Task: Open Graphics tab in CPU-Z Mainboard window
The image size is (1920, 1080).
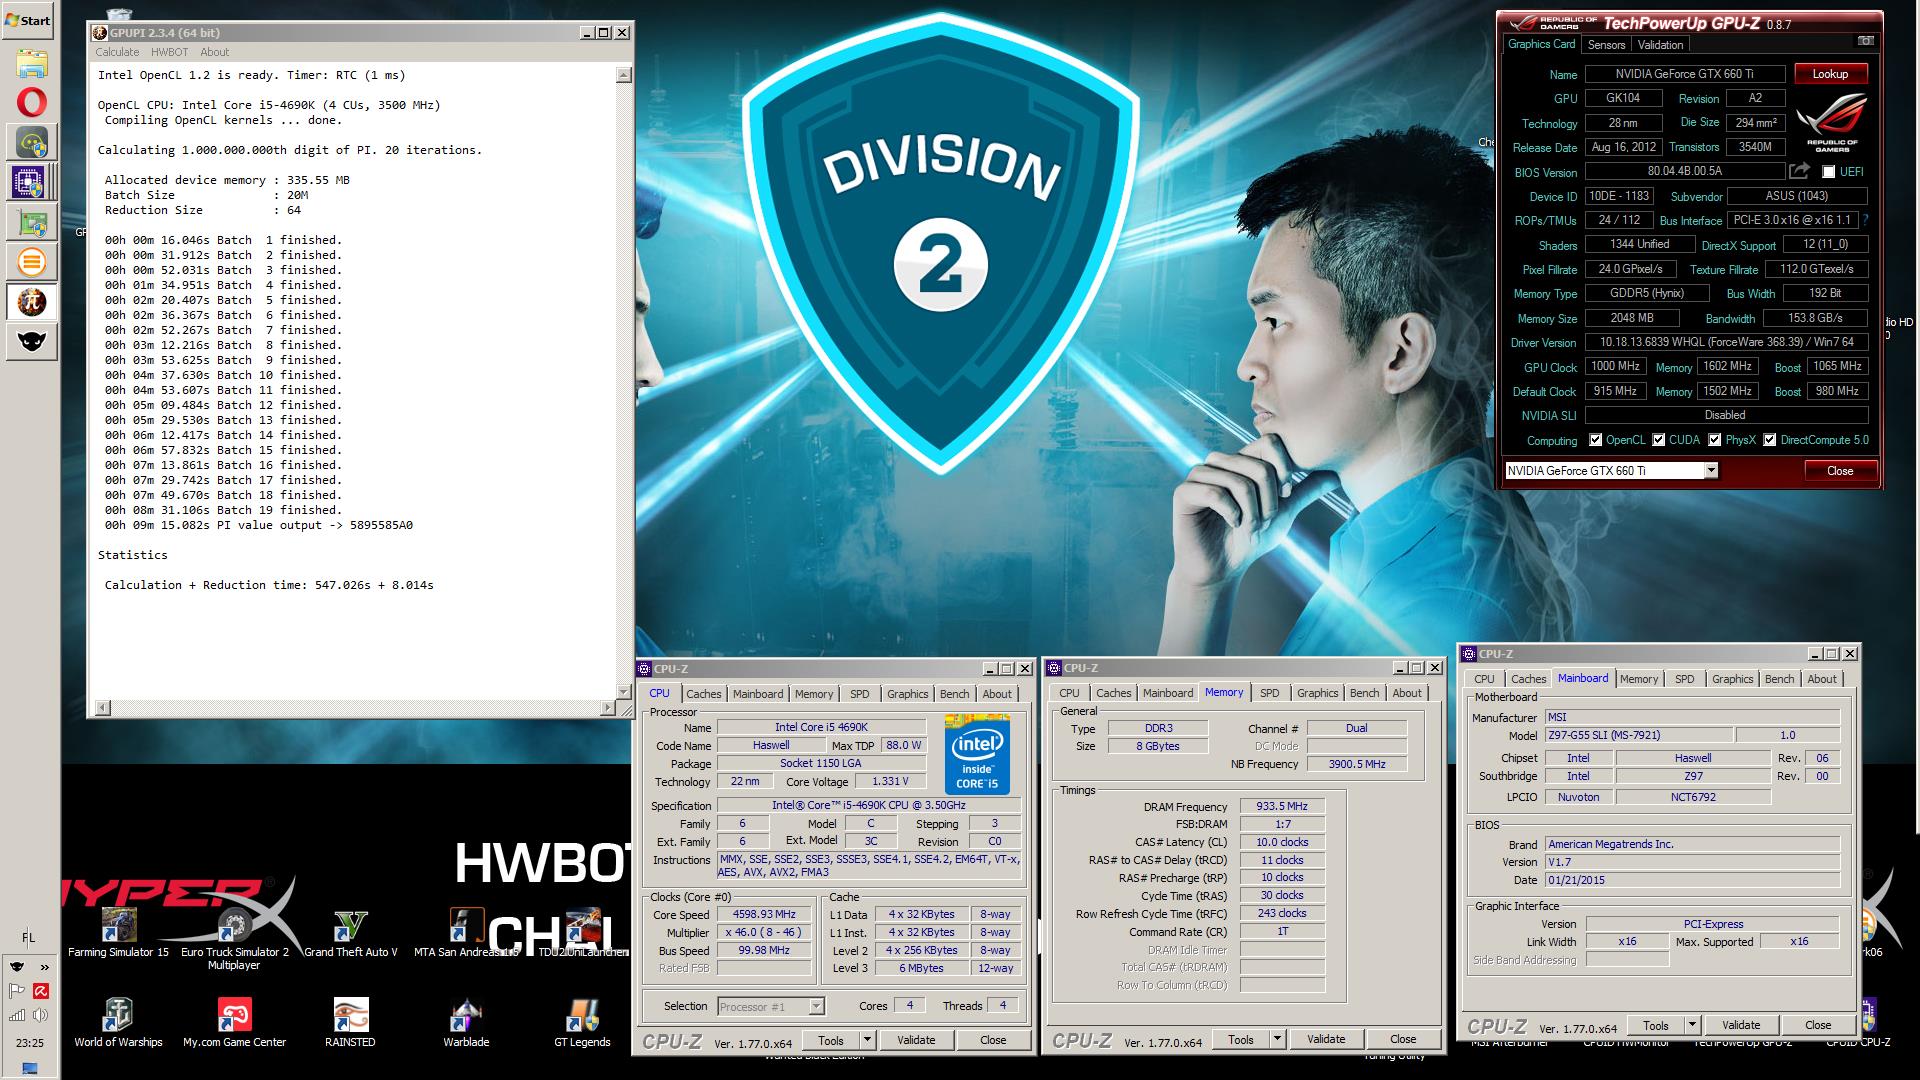Action: coord(1732,679)
